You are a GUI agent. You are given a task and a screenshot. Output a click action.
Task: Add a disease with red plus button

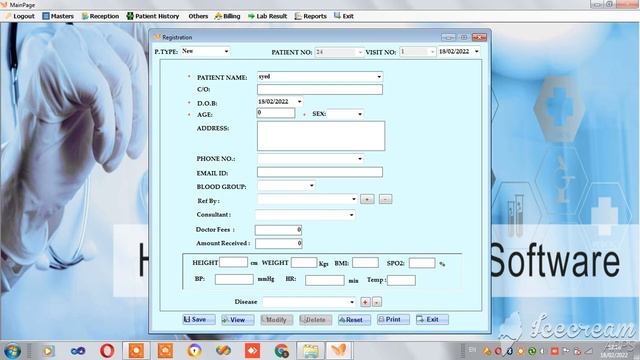point(365,302)
